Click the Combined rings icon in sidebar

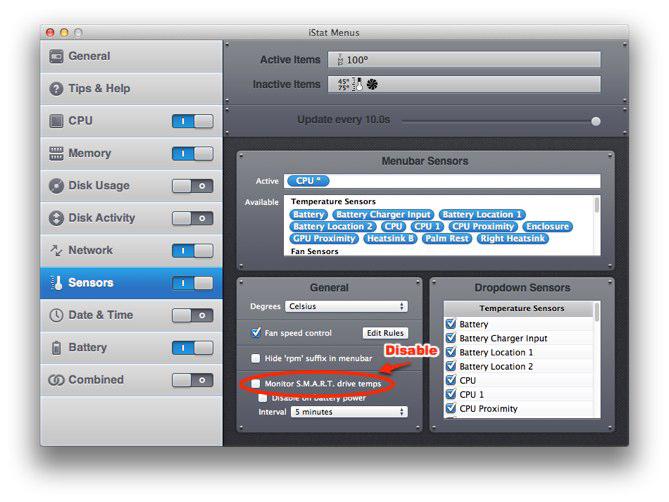[56, 380]
